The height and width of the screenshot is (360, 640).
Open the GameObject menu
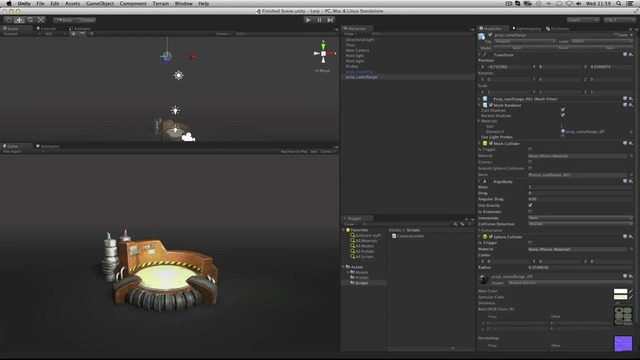100,3
